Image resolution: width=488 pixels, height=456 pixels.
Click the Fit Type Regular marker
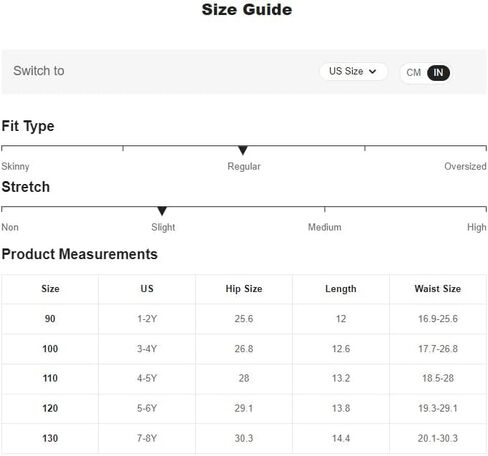click(x=243, y=150)
